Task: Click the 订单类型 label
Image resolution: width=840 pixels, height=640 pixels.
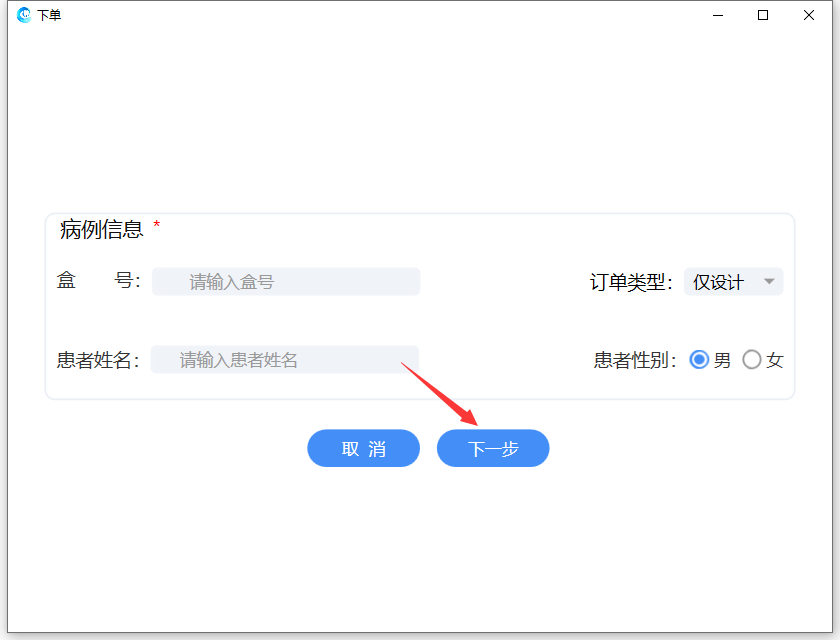Action: pyautogui.click(x=631, y=282)
